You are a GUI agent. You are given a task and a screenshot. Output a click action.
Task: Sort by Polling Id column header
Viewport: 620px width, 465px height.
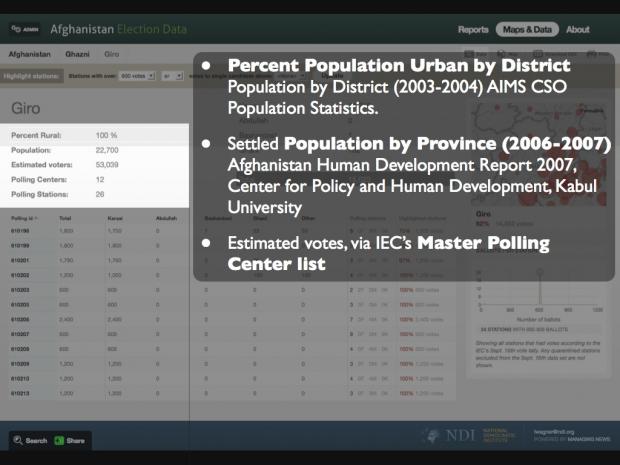[24, 218]
